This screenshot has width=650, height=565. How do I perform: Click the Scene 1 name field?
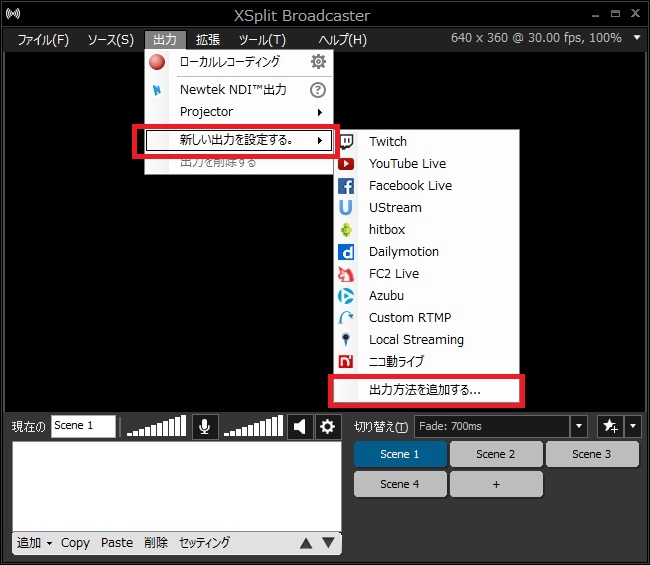pos(83,426)
